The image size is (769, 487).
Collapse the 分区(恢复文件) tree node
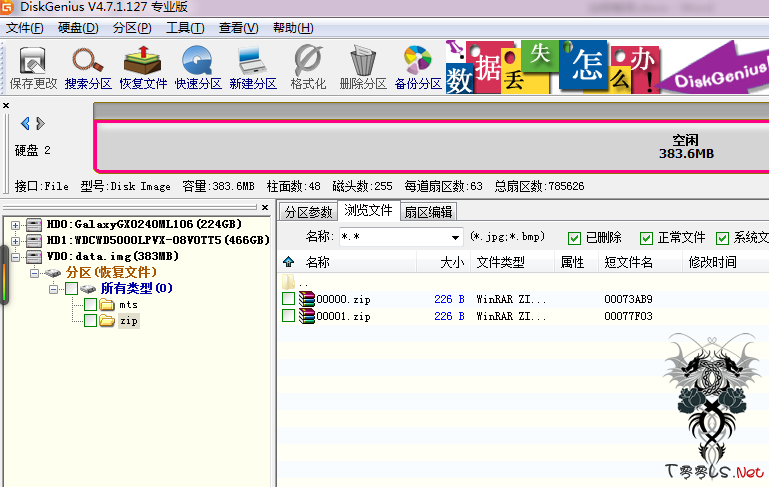click(34, 273)
